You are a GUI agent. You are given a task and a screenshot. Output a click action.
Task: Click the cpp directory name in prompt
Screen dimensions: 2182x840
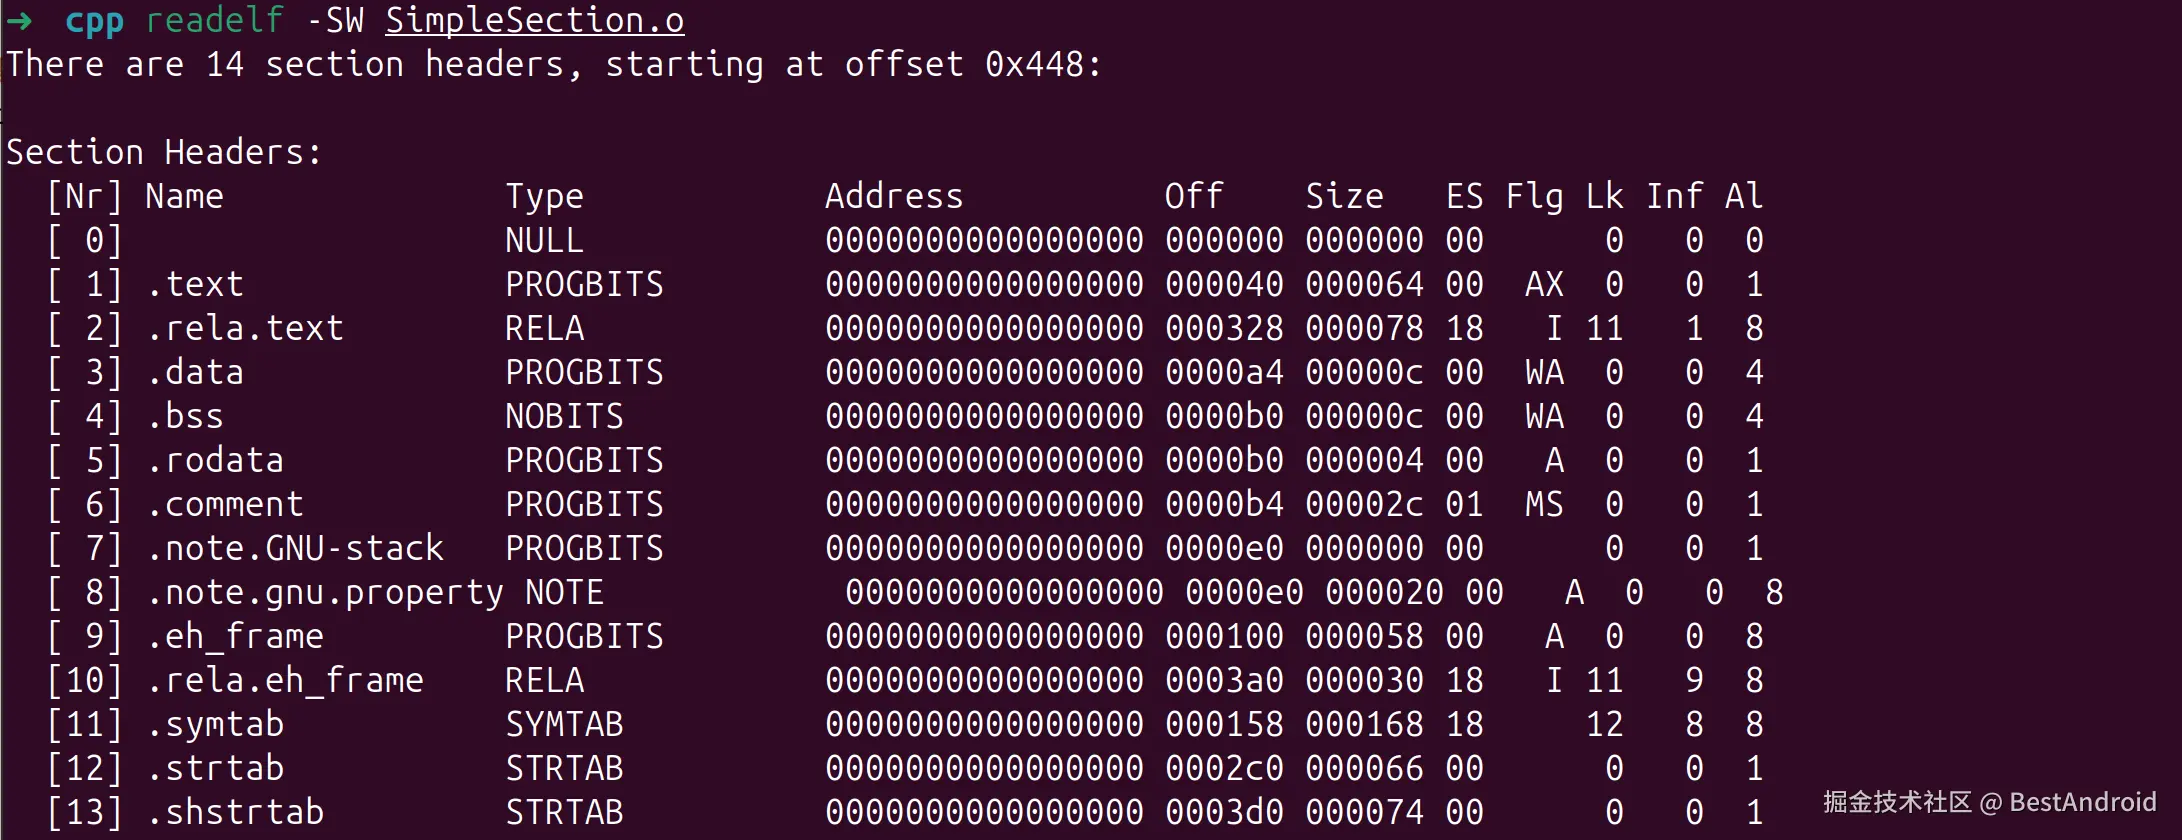(x=94, y=21)
